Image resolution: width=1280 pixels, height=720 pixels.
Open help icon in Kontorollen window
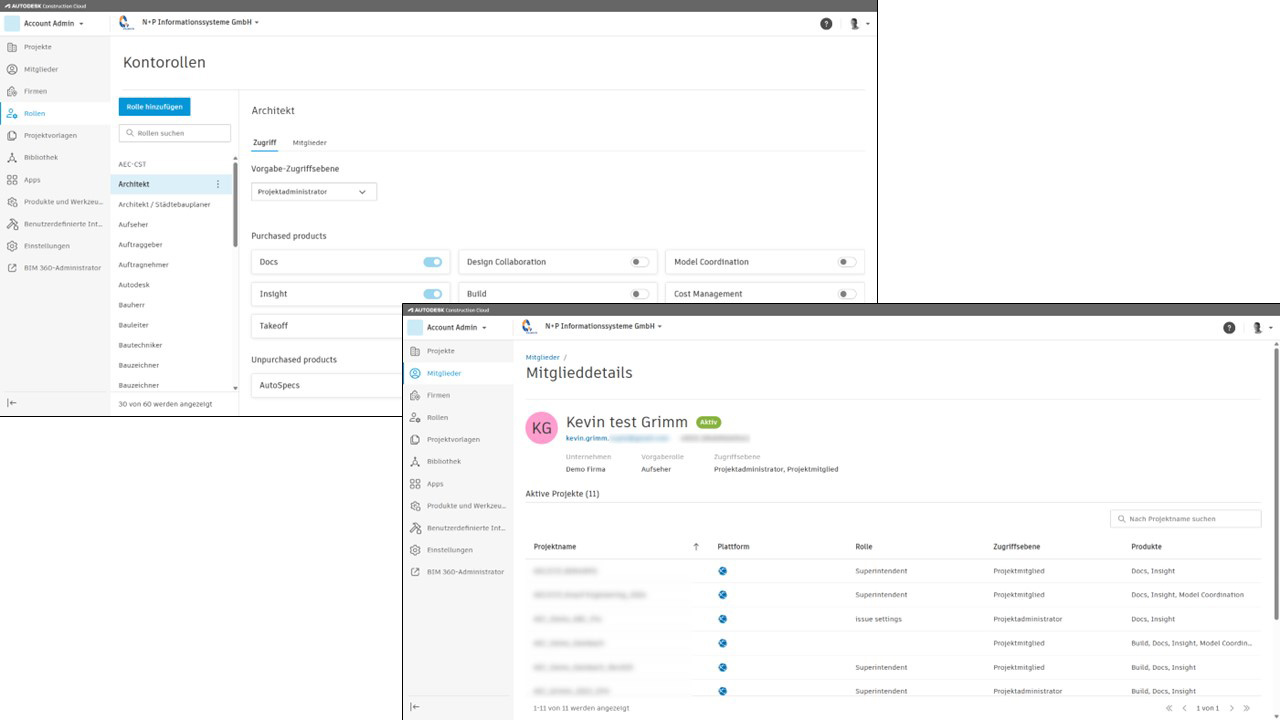pos(826,23)
